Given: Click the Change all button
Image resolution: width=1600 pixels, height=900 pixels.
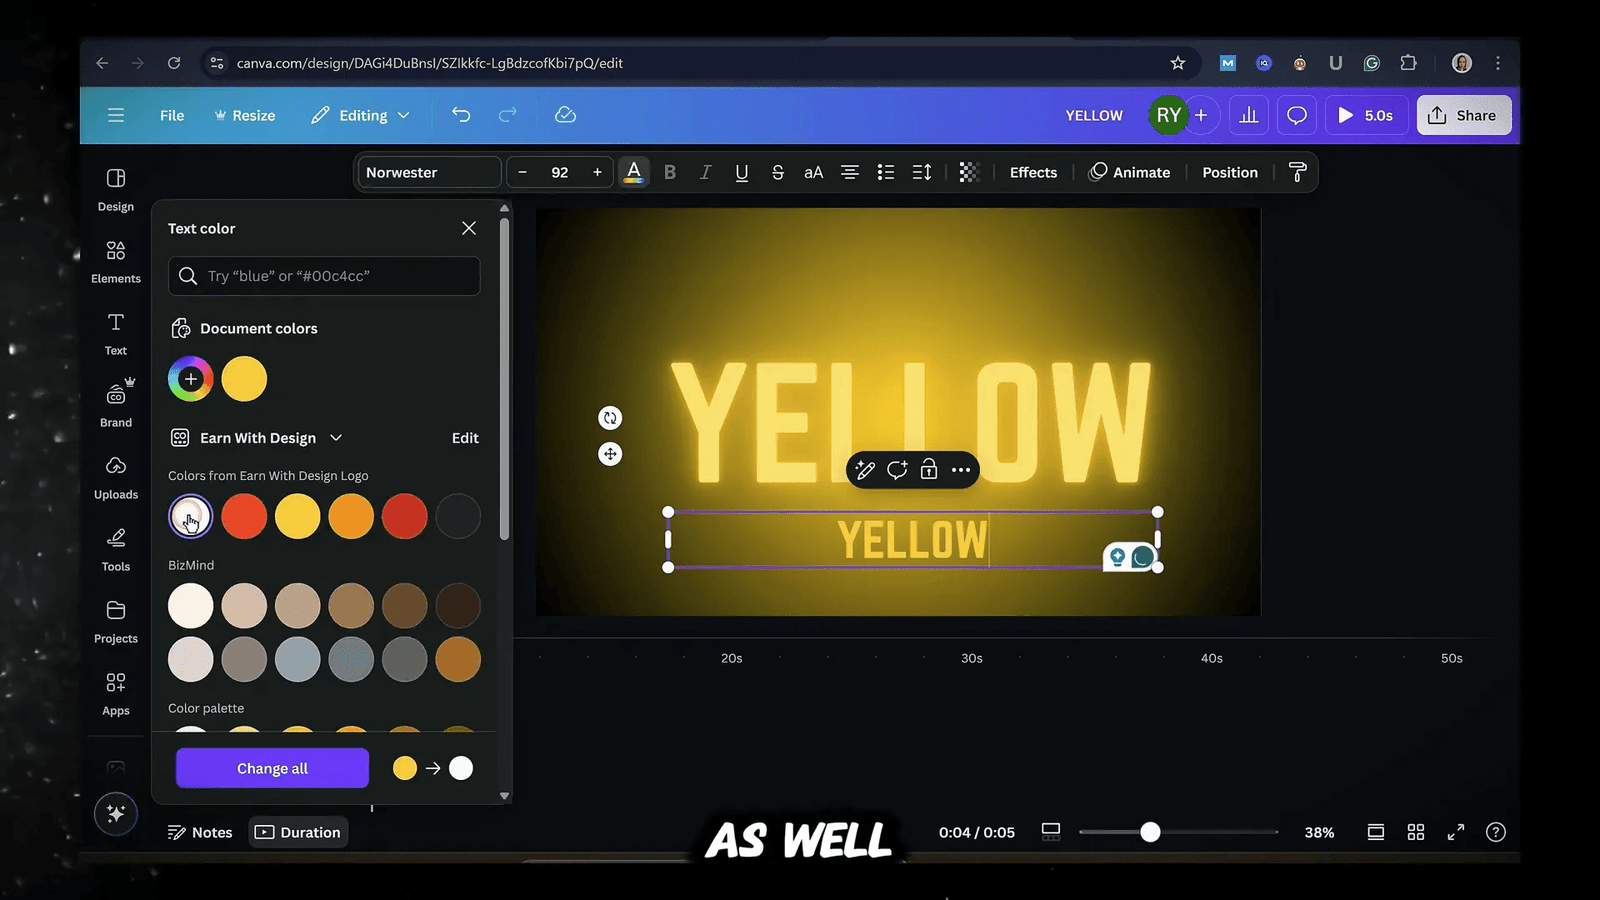Looking at the screenshot, I should tap(271, 767).
